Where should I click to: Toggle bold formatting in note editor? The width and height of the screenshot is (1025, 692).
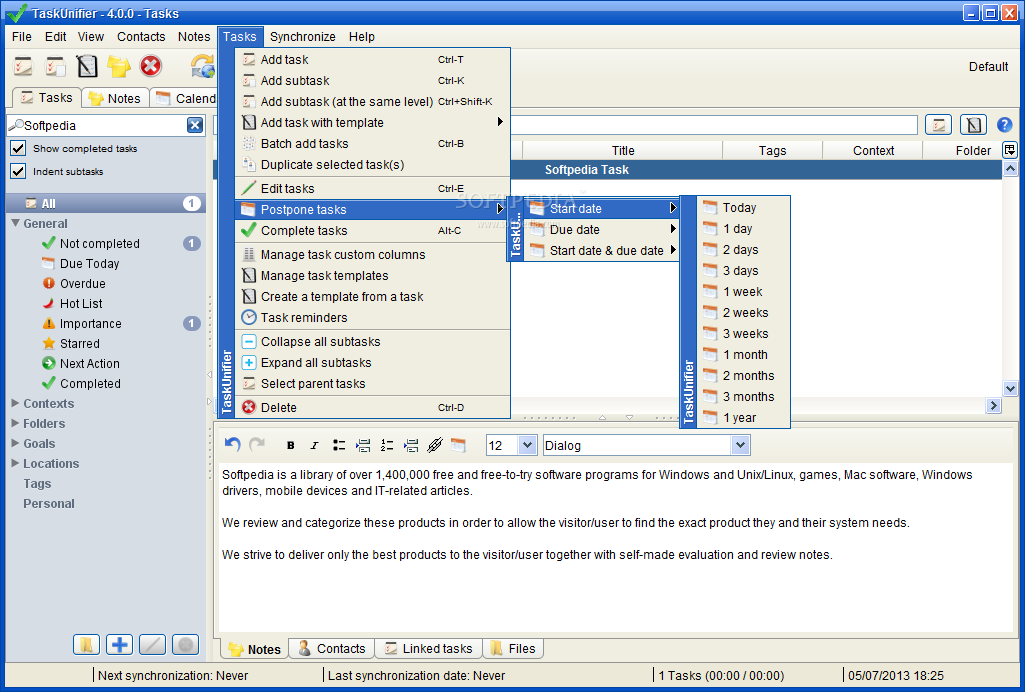click(290, 446)
